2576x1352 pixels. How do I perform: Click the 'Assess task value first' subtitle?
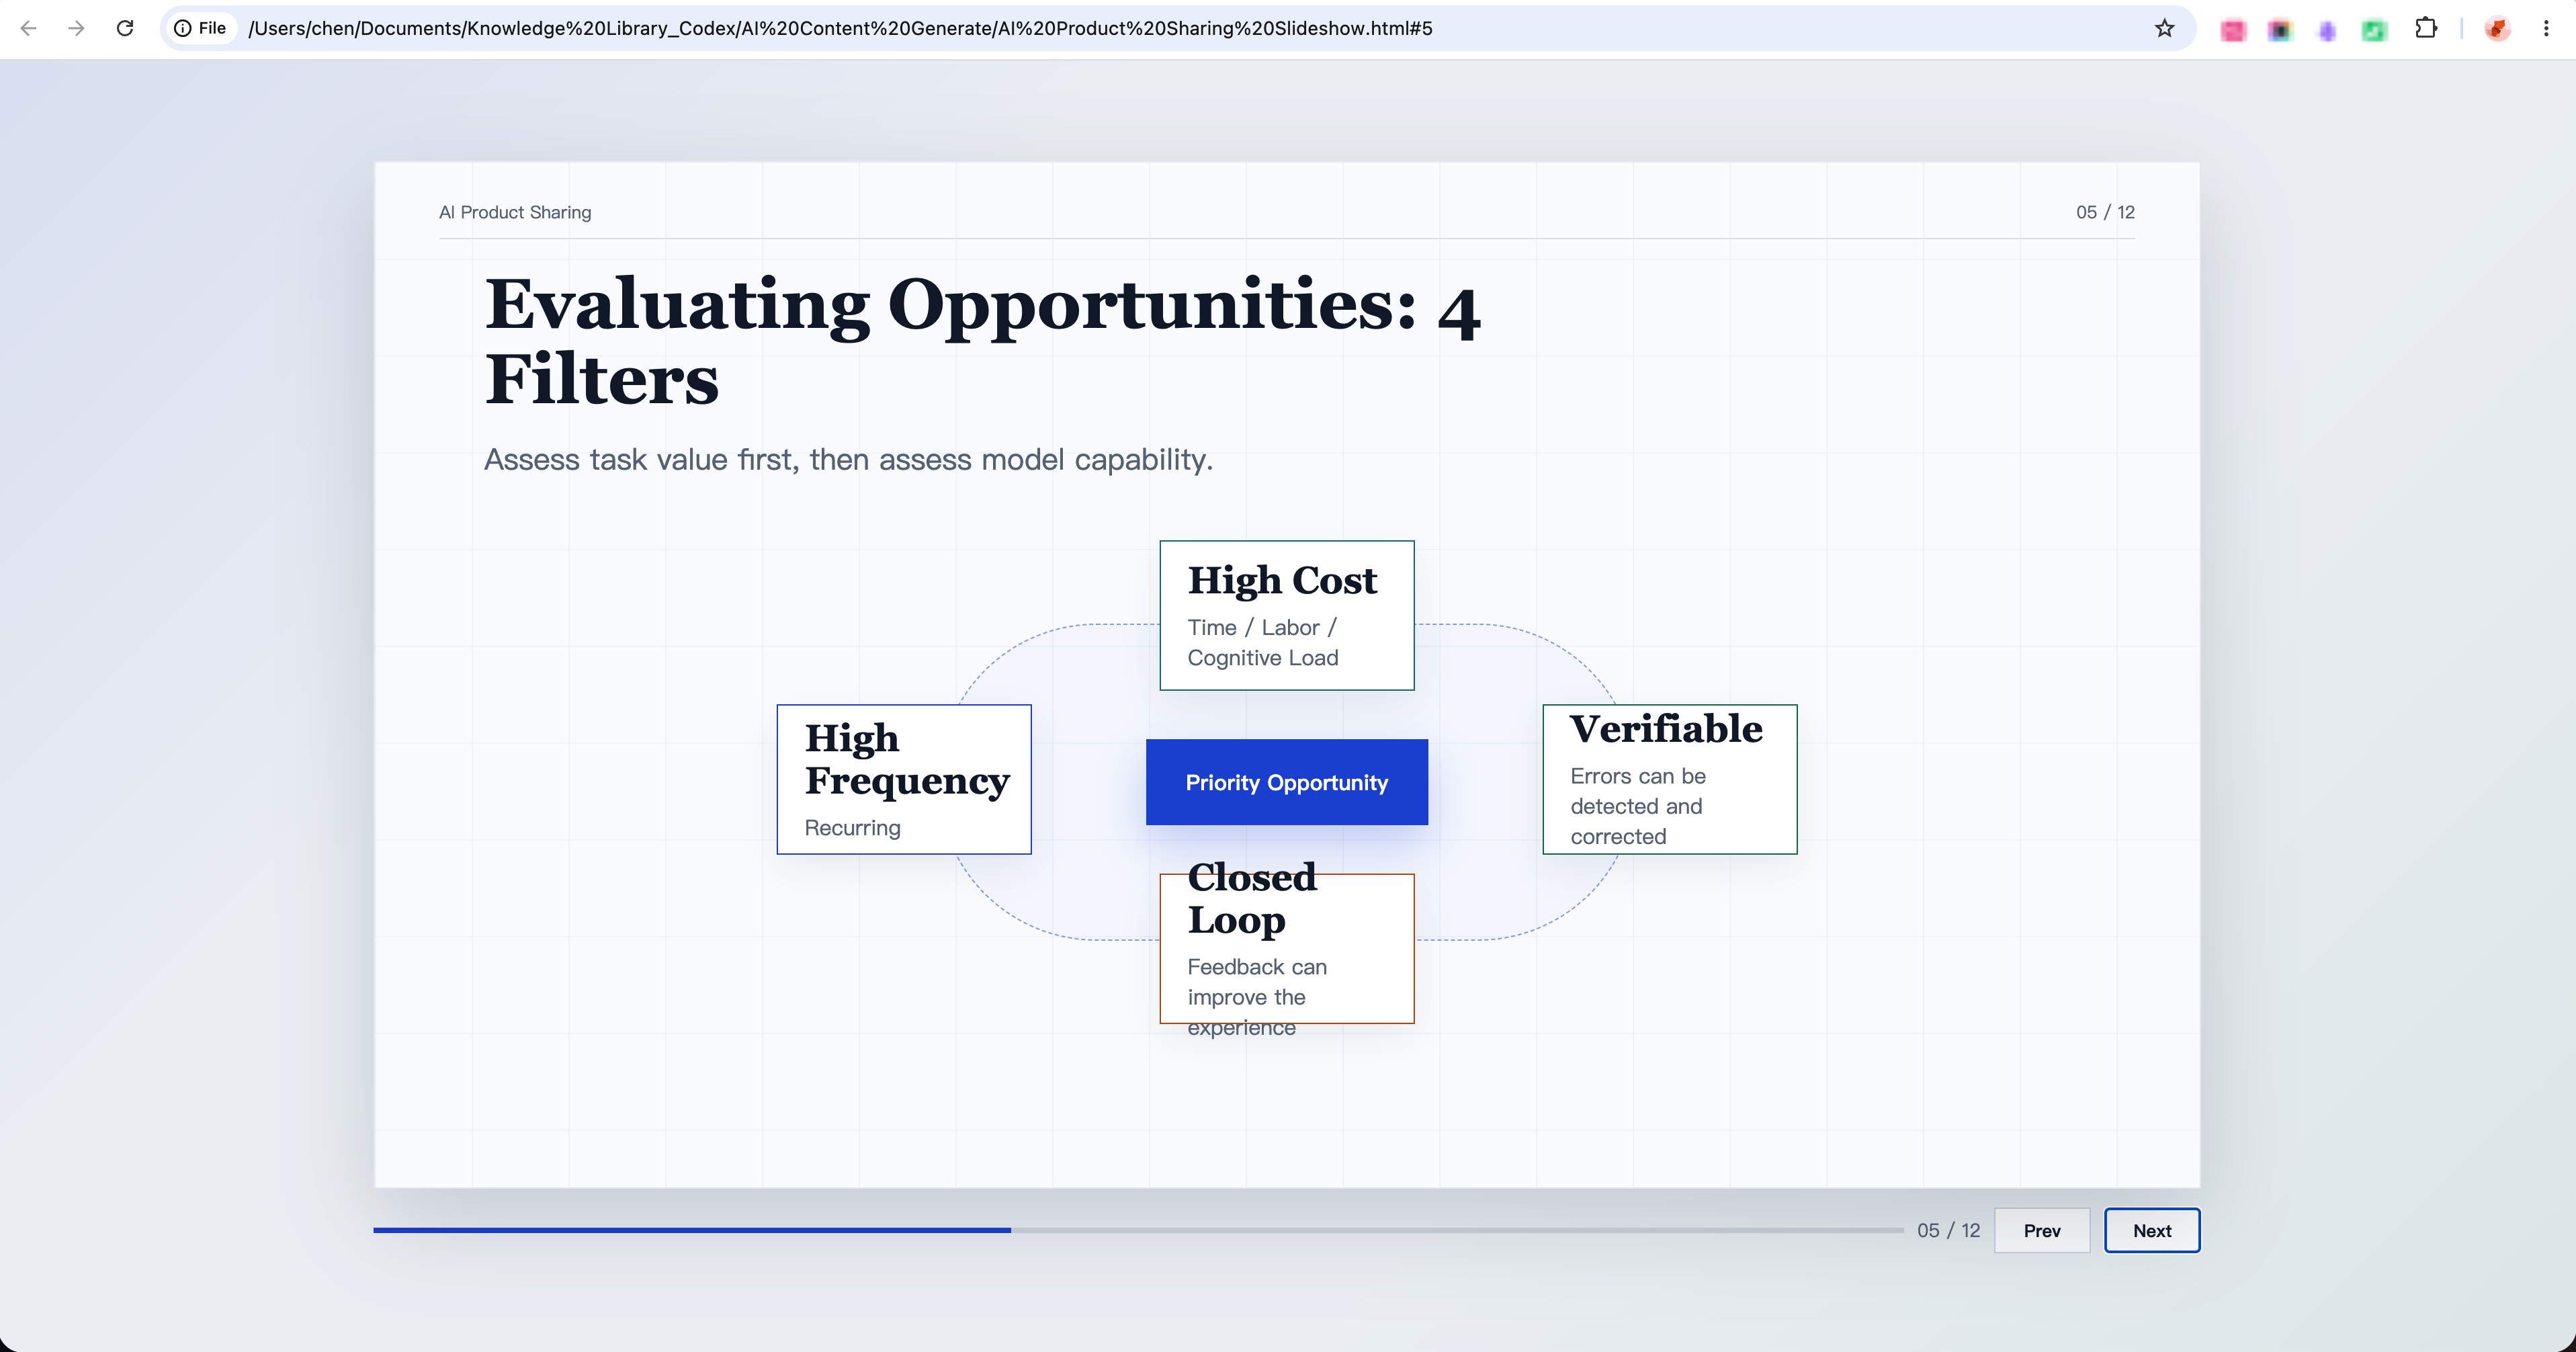pos(848,459)
